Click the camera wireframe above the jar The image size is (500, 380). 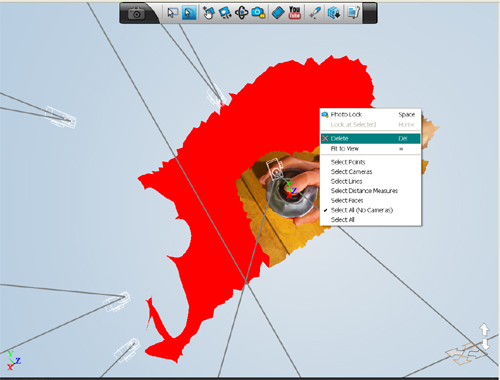pos(275,169)
